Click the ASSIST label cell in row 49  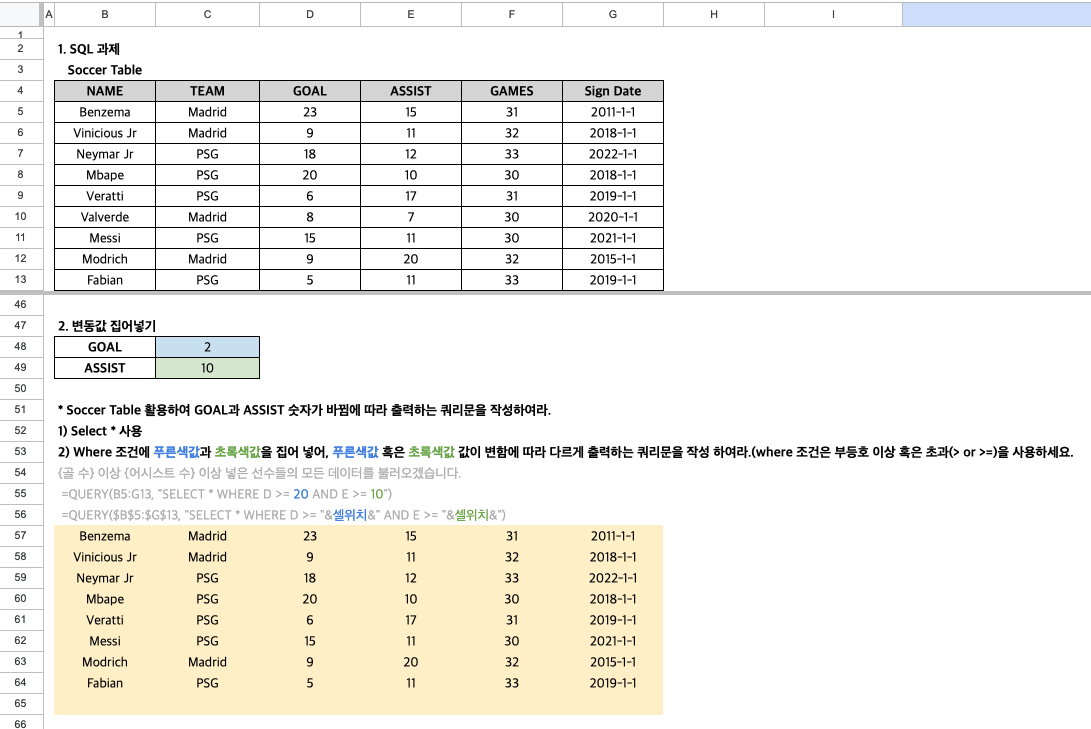point(105,368)
